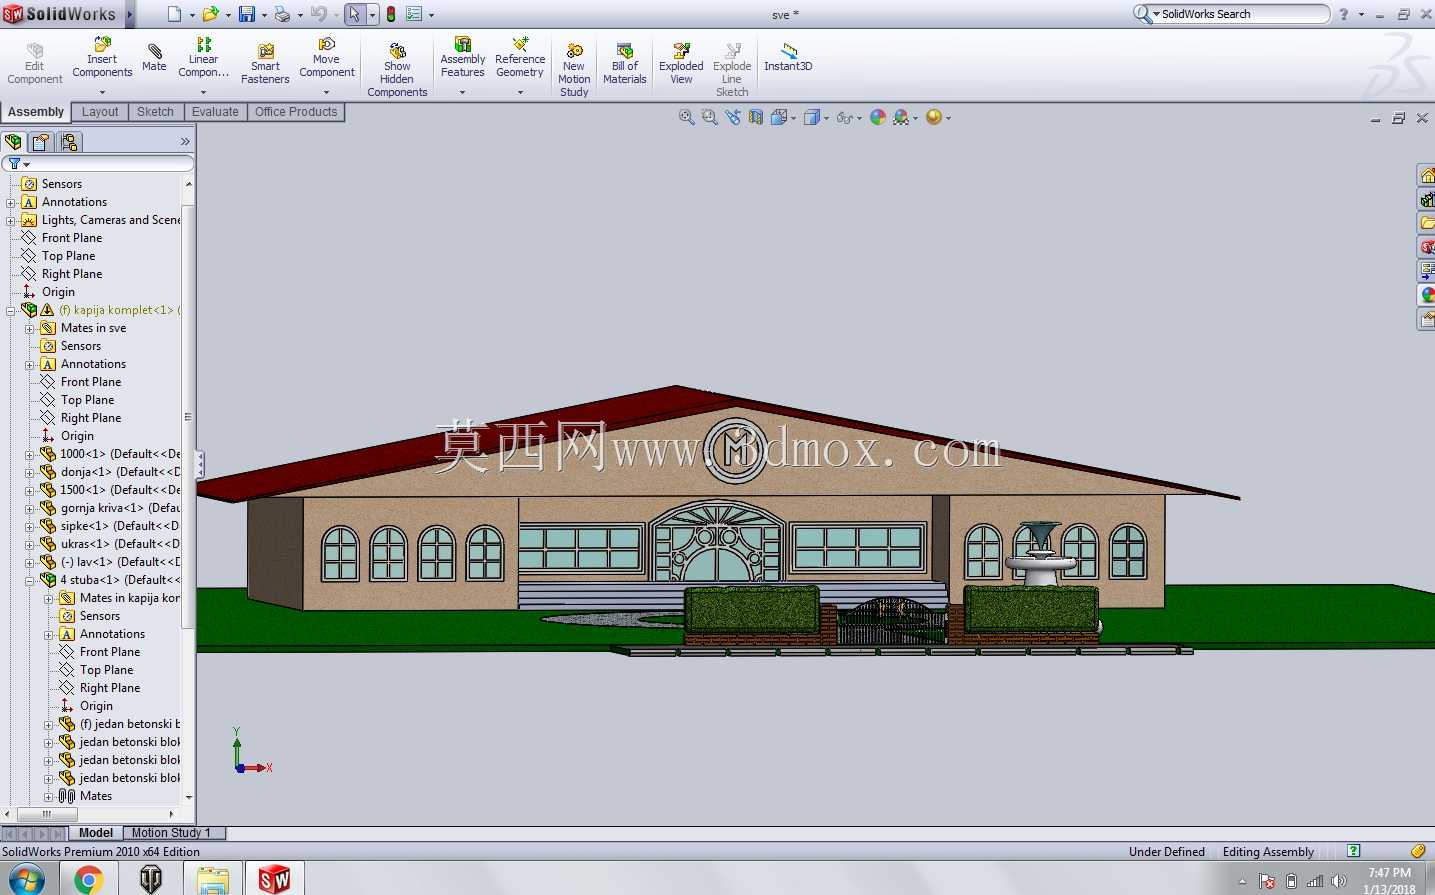Viewport: 1435px width, 895px height.
Task: Click the Windows Start button
Action: pos(26,879)
